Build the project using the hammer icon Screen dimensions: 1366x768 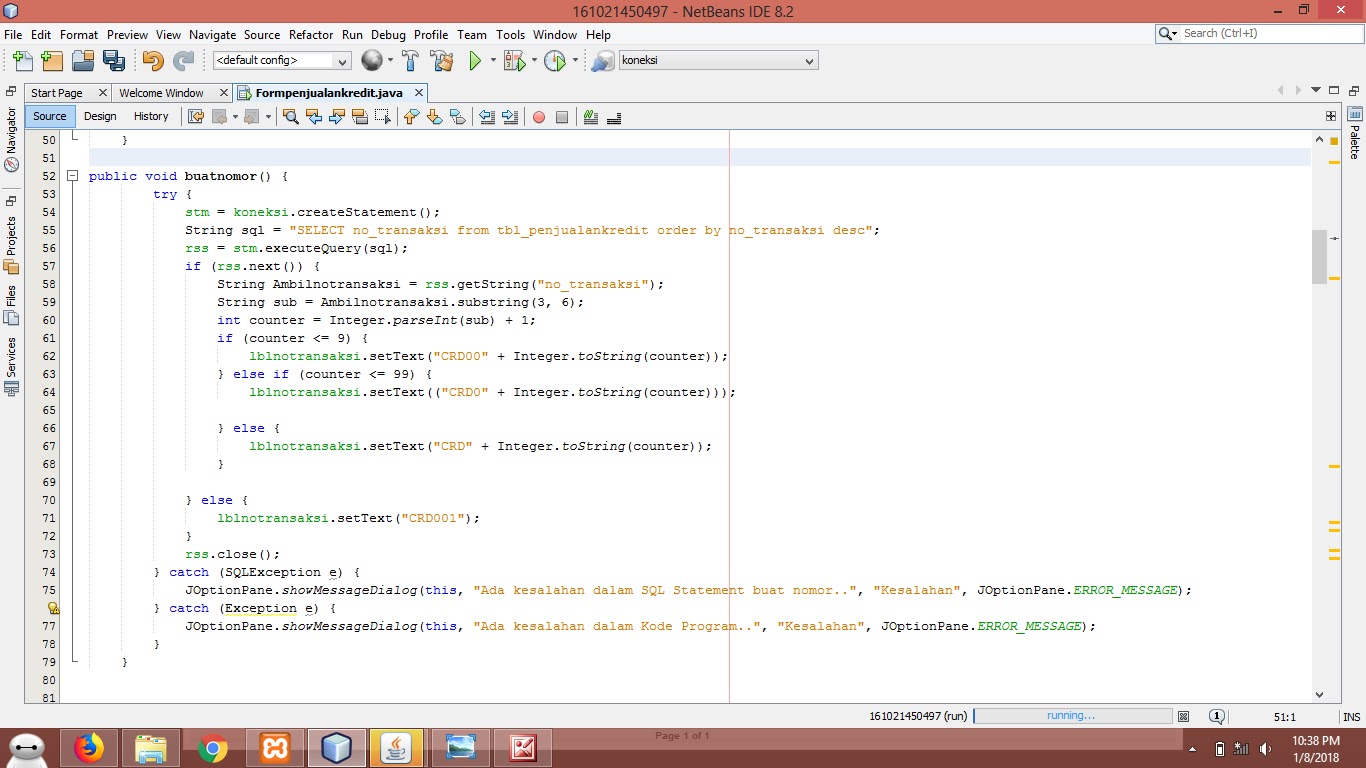point(411,60)
